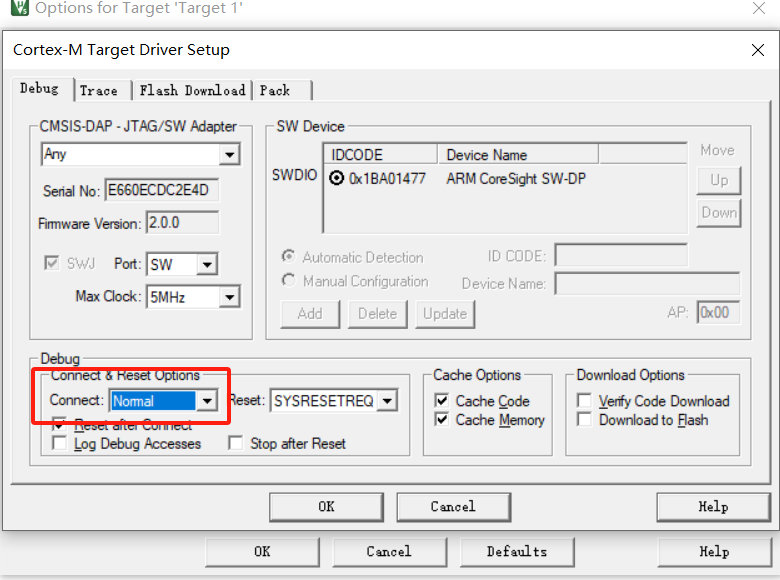The image size is (780, 580).
Task: Expand the Port SW dropdown
Action: (x=206, y=265)
